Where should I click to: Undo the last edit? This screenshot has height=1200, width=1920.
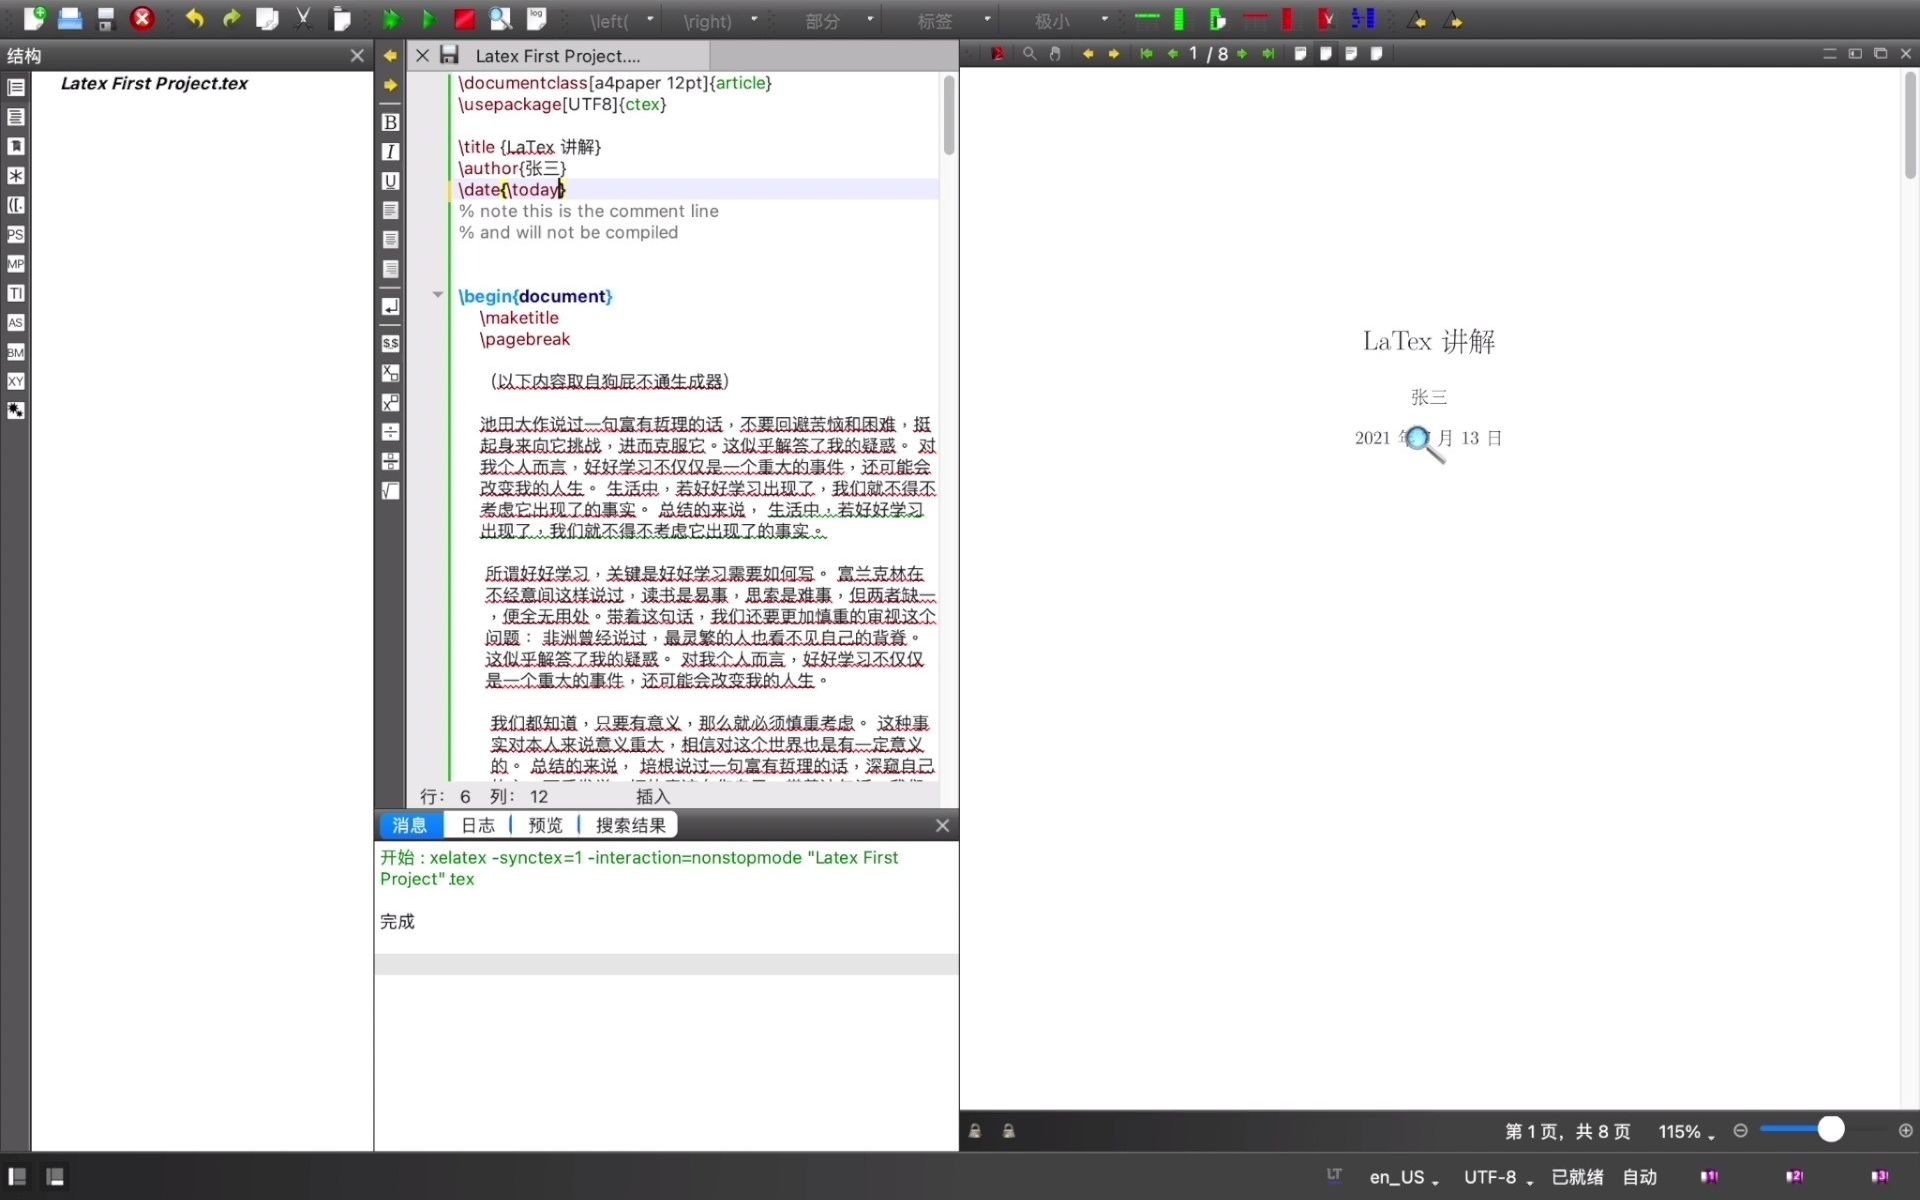194,18
